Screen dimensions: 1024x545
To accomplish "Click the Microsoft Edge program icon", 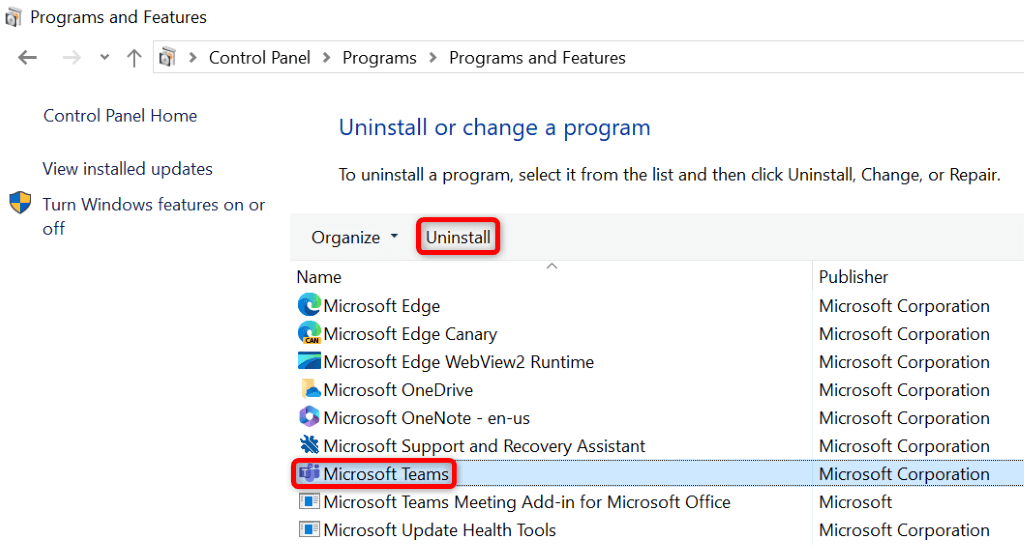I will (x=309, y=306).
